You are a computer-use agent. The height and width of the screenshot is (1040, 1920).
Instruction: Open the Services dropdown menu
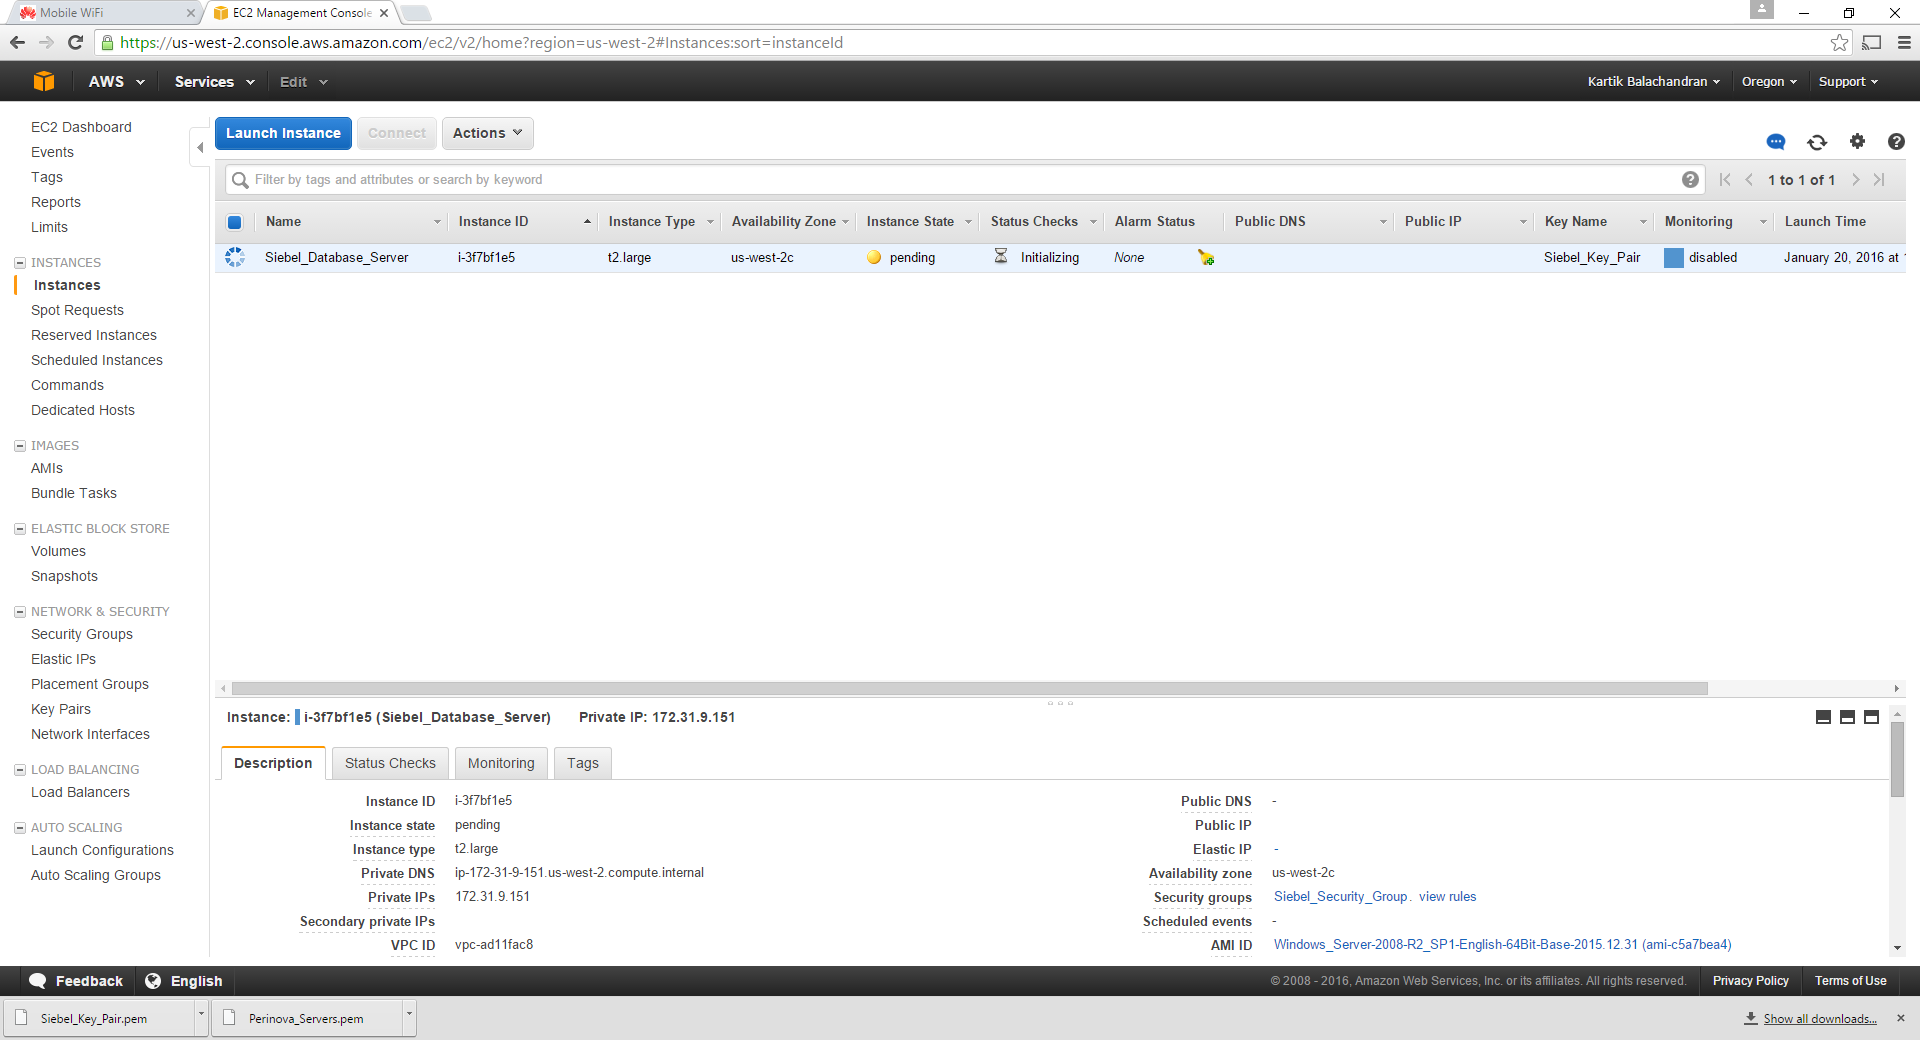click(214, 82)
